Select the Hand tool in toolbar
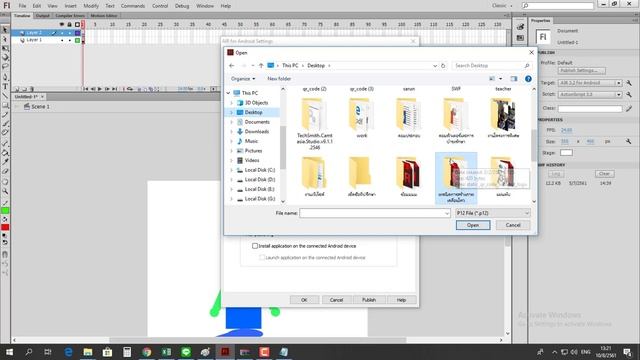This screenshot has height=360, width=640. pos(5,182)
